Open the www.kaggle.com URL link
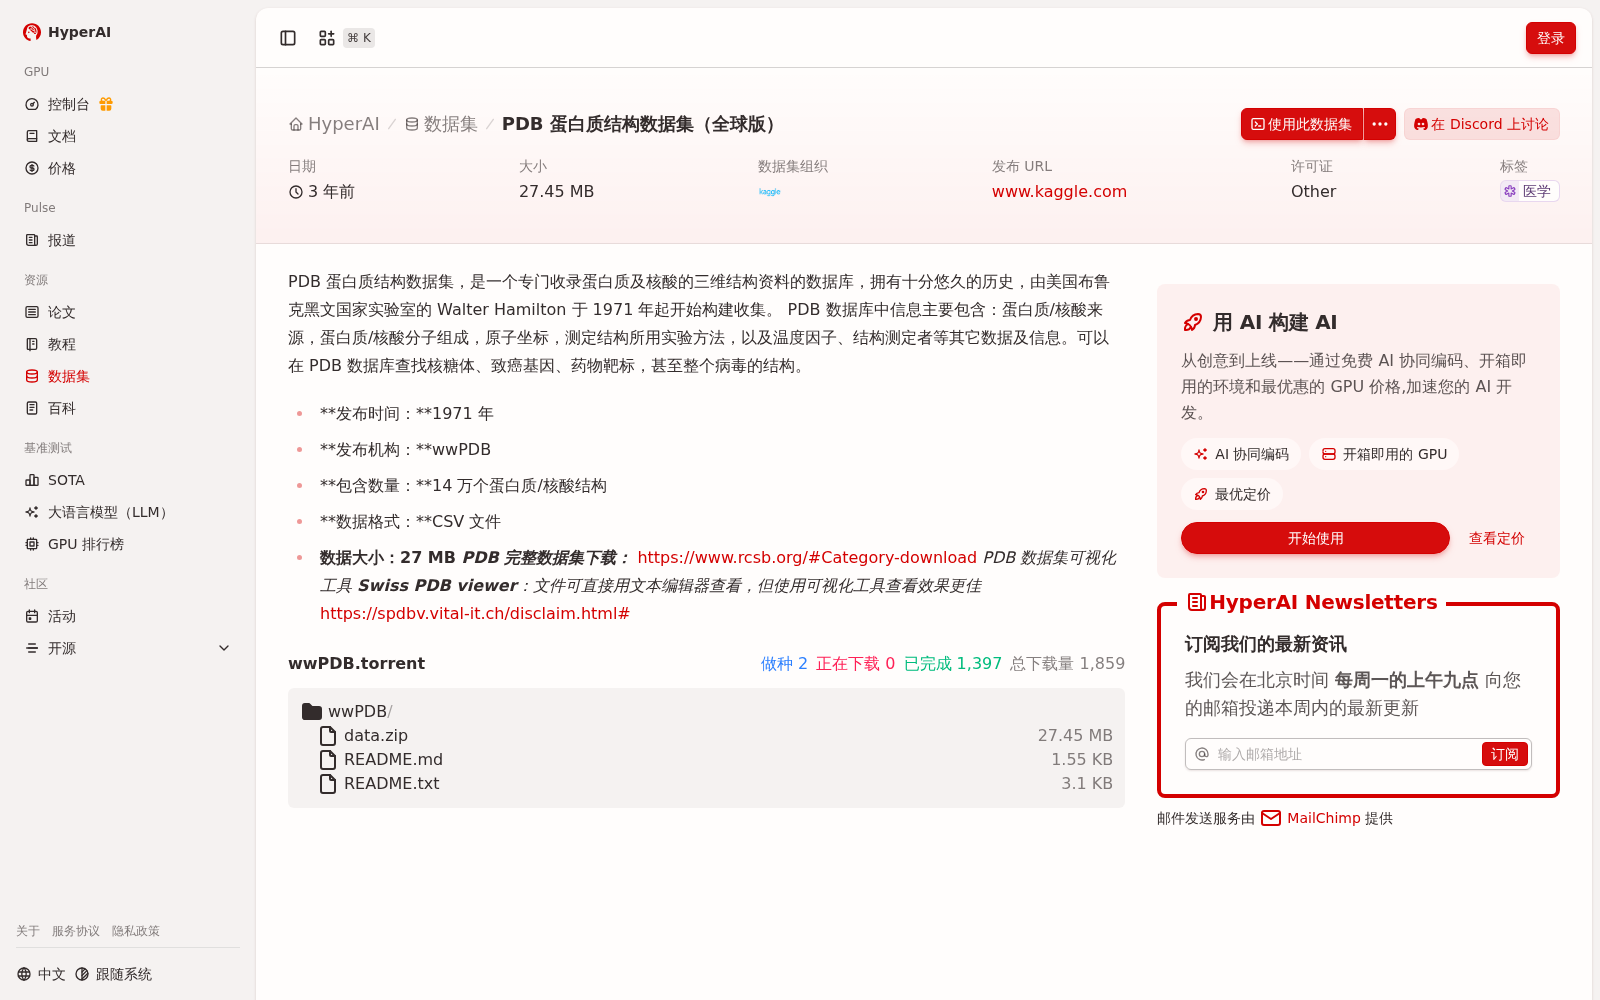This screenshot has width=1600, height=1000. (1059, 191)
